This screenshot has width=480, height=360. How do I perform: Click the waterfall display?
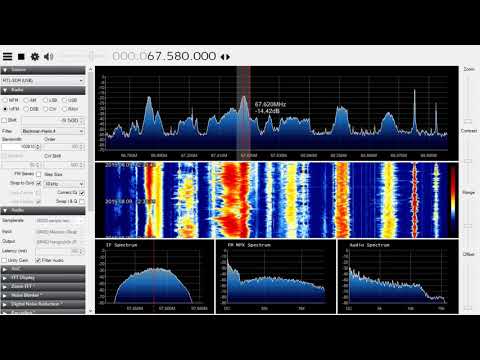click(x=277, y=200)
